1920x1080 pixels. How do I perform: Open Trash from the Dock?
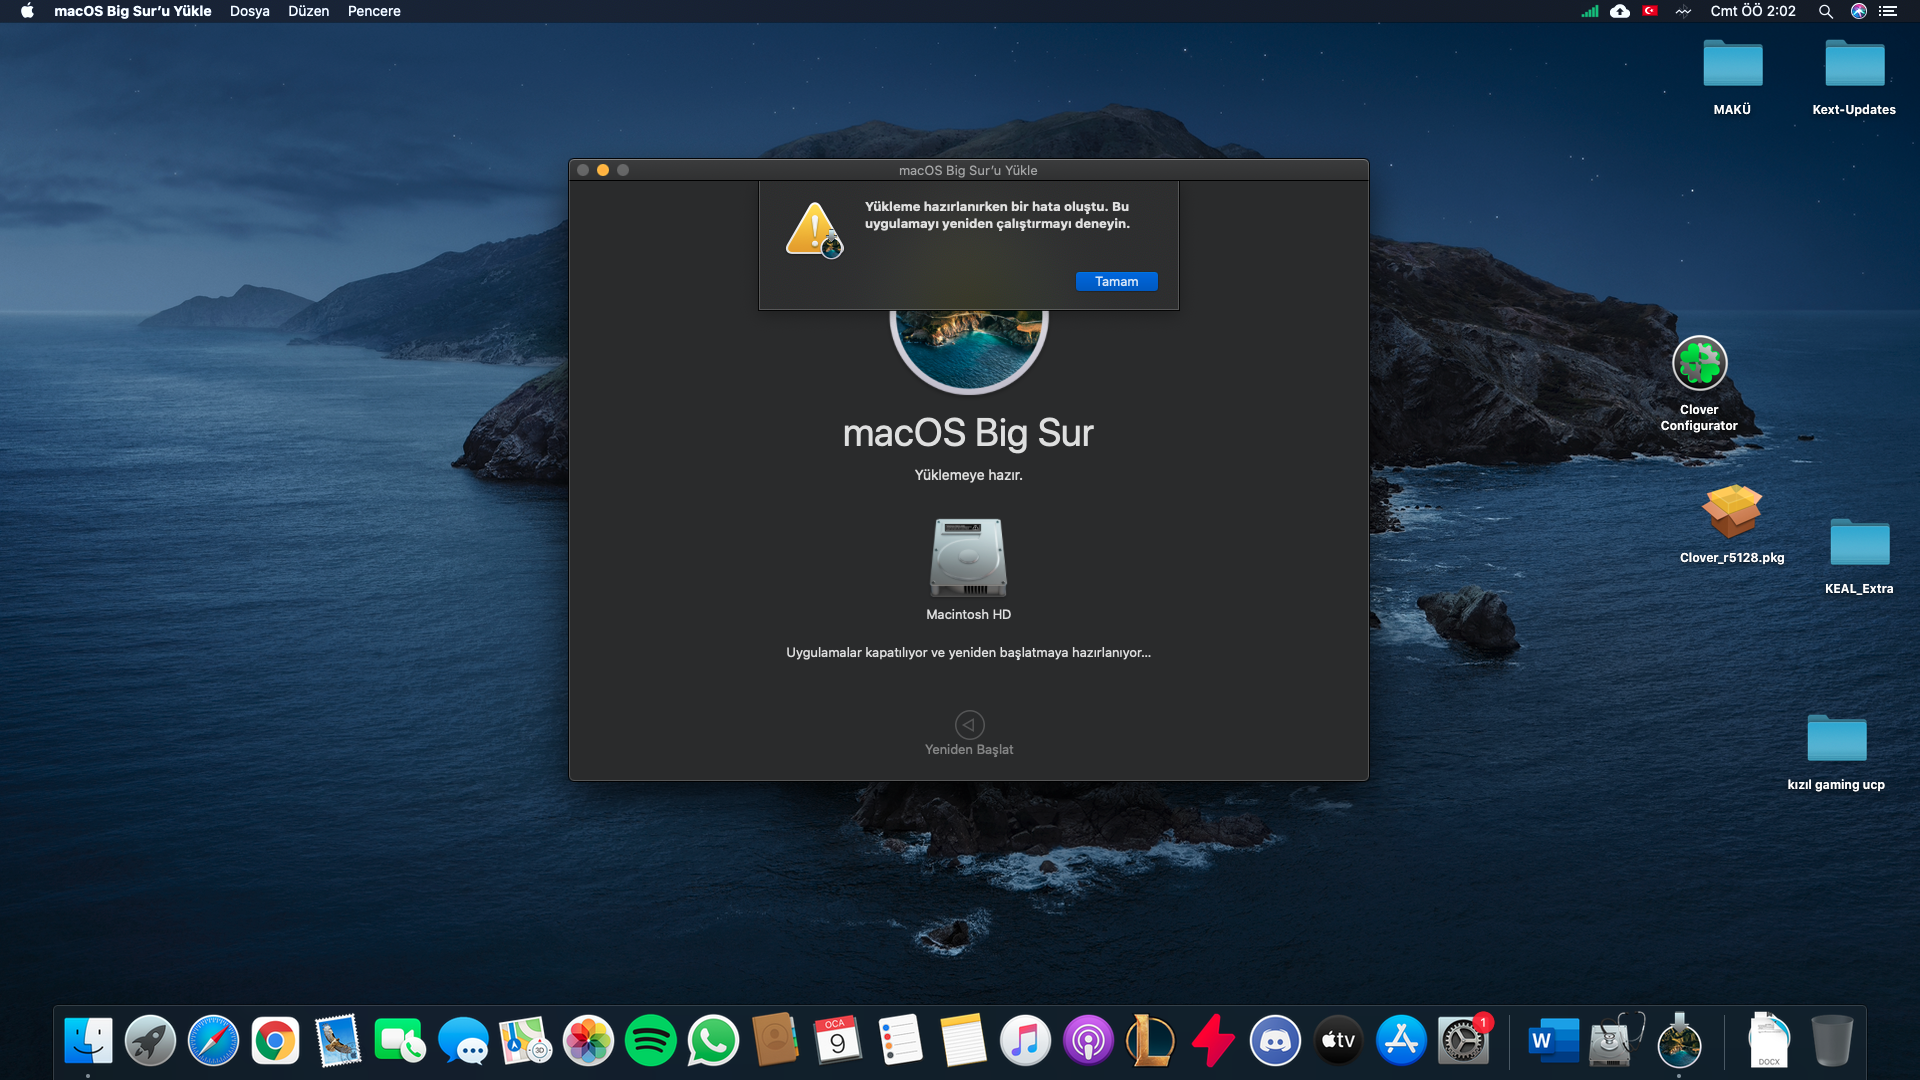point(1832,1041)
